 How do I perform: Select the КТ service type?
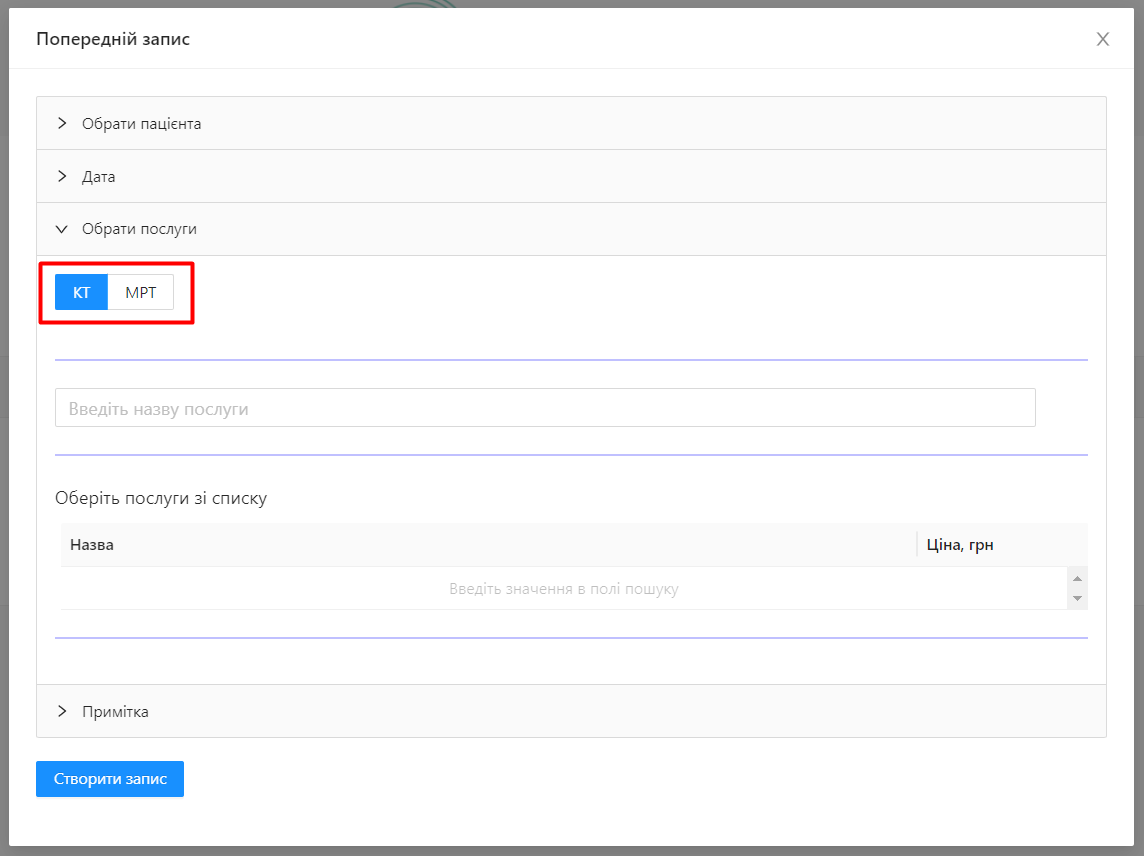(81, 293)
